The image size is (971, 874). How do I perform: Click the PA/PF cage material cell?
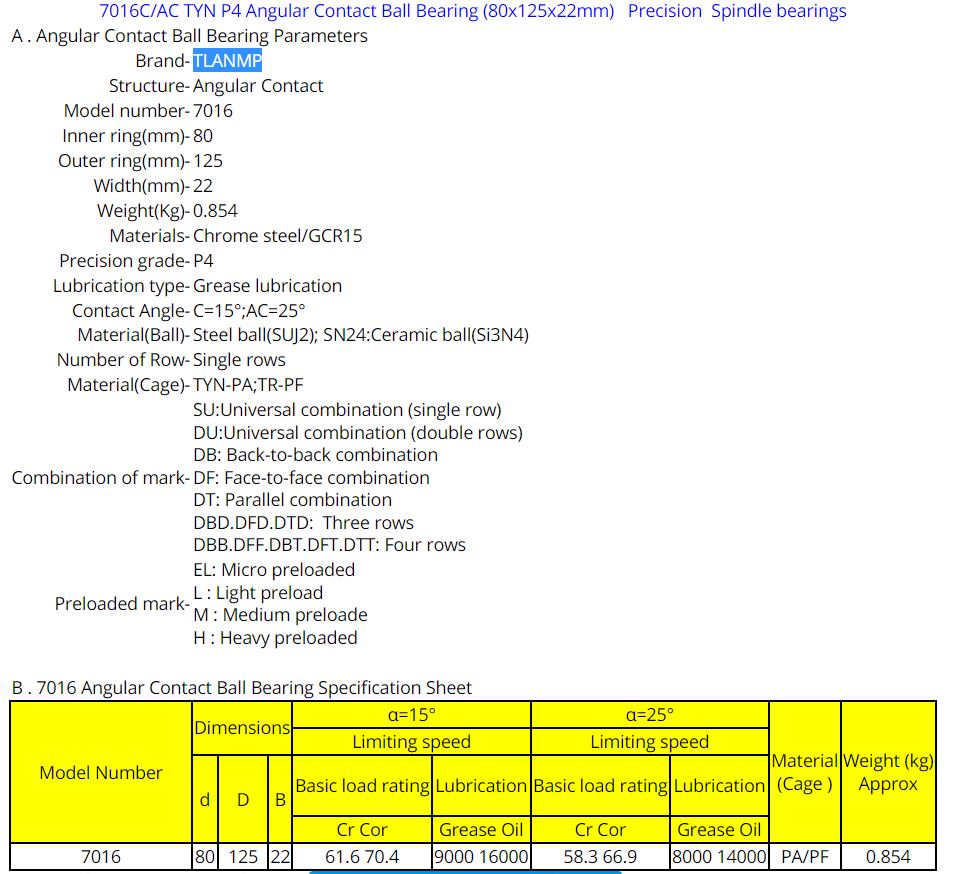pos(804,857)
